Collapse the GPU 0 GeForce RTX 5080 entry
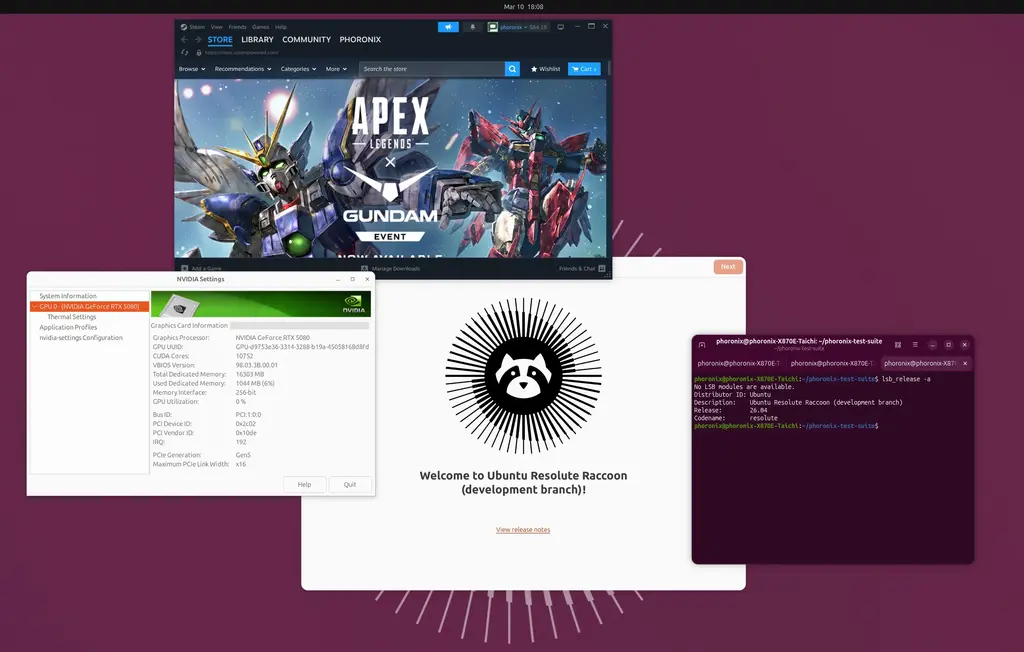Image resolution: width=1024 pixels, height=652 pixels. 35,306
